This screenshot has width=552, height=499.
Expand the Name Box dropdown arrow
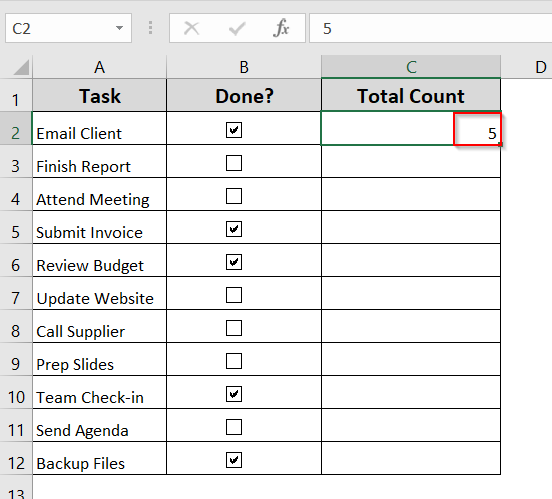click(119, 28)
